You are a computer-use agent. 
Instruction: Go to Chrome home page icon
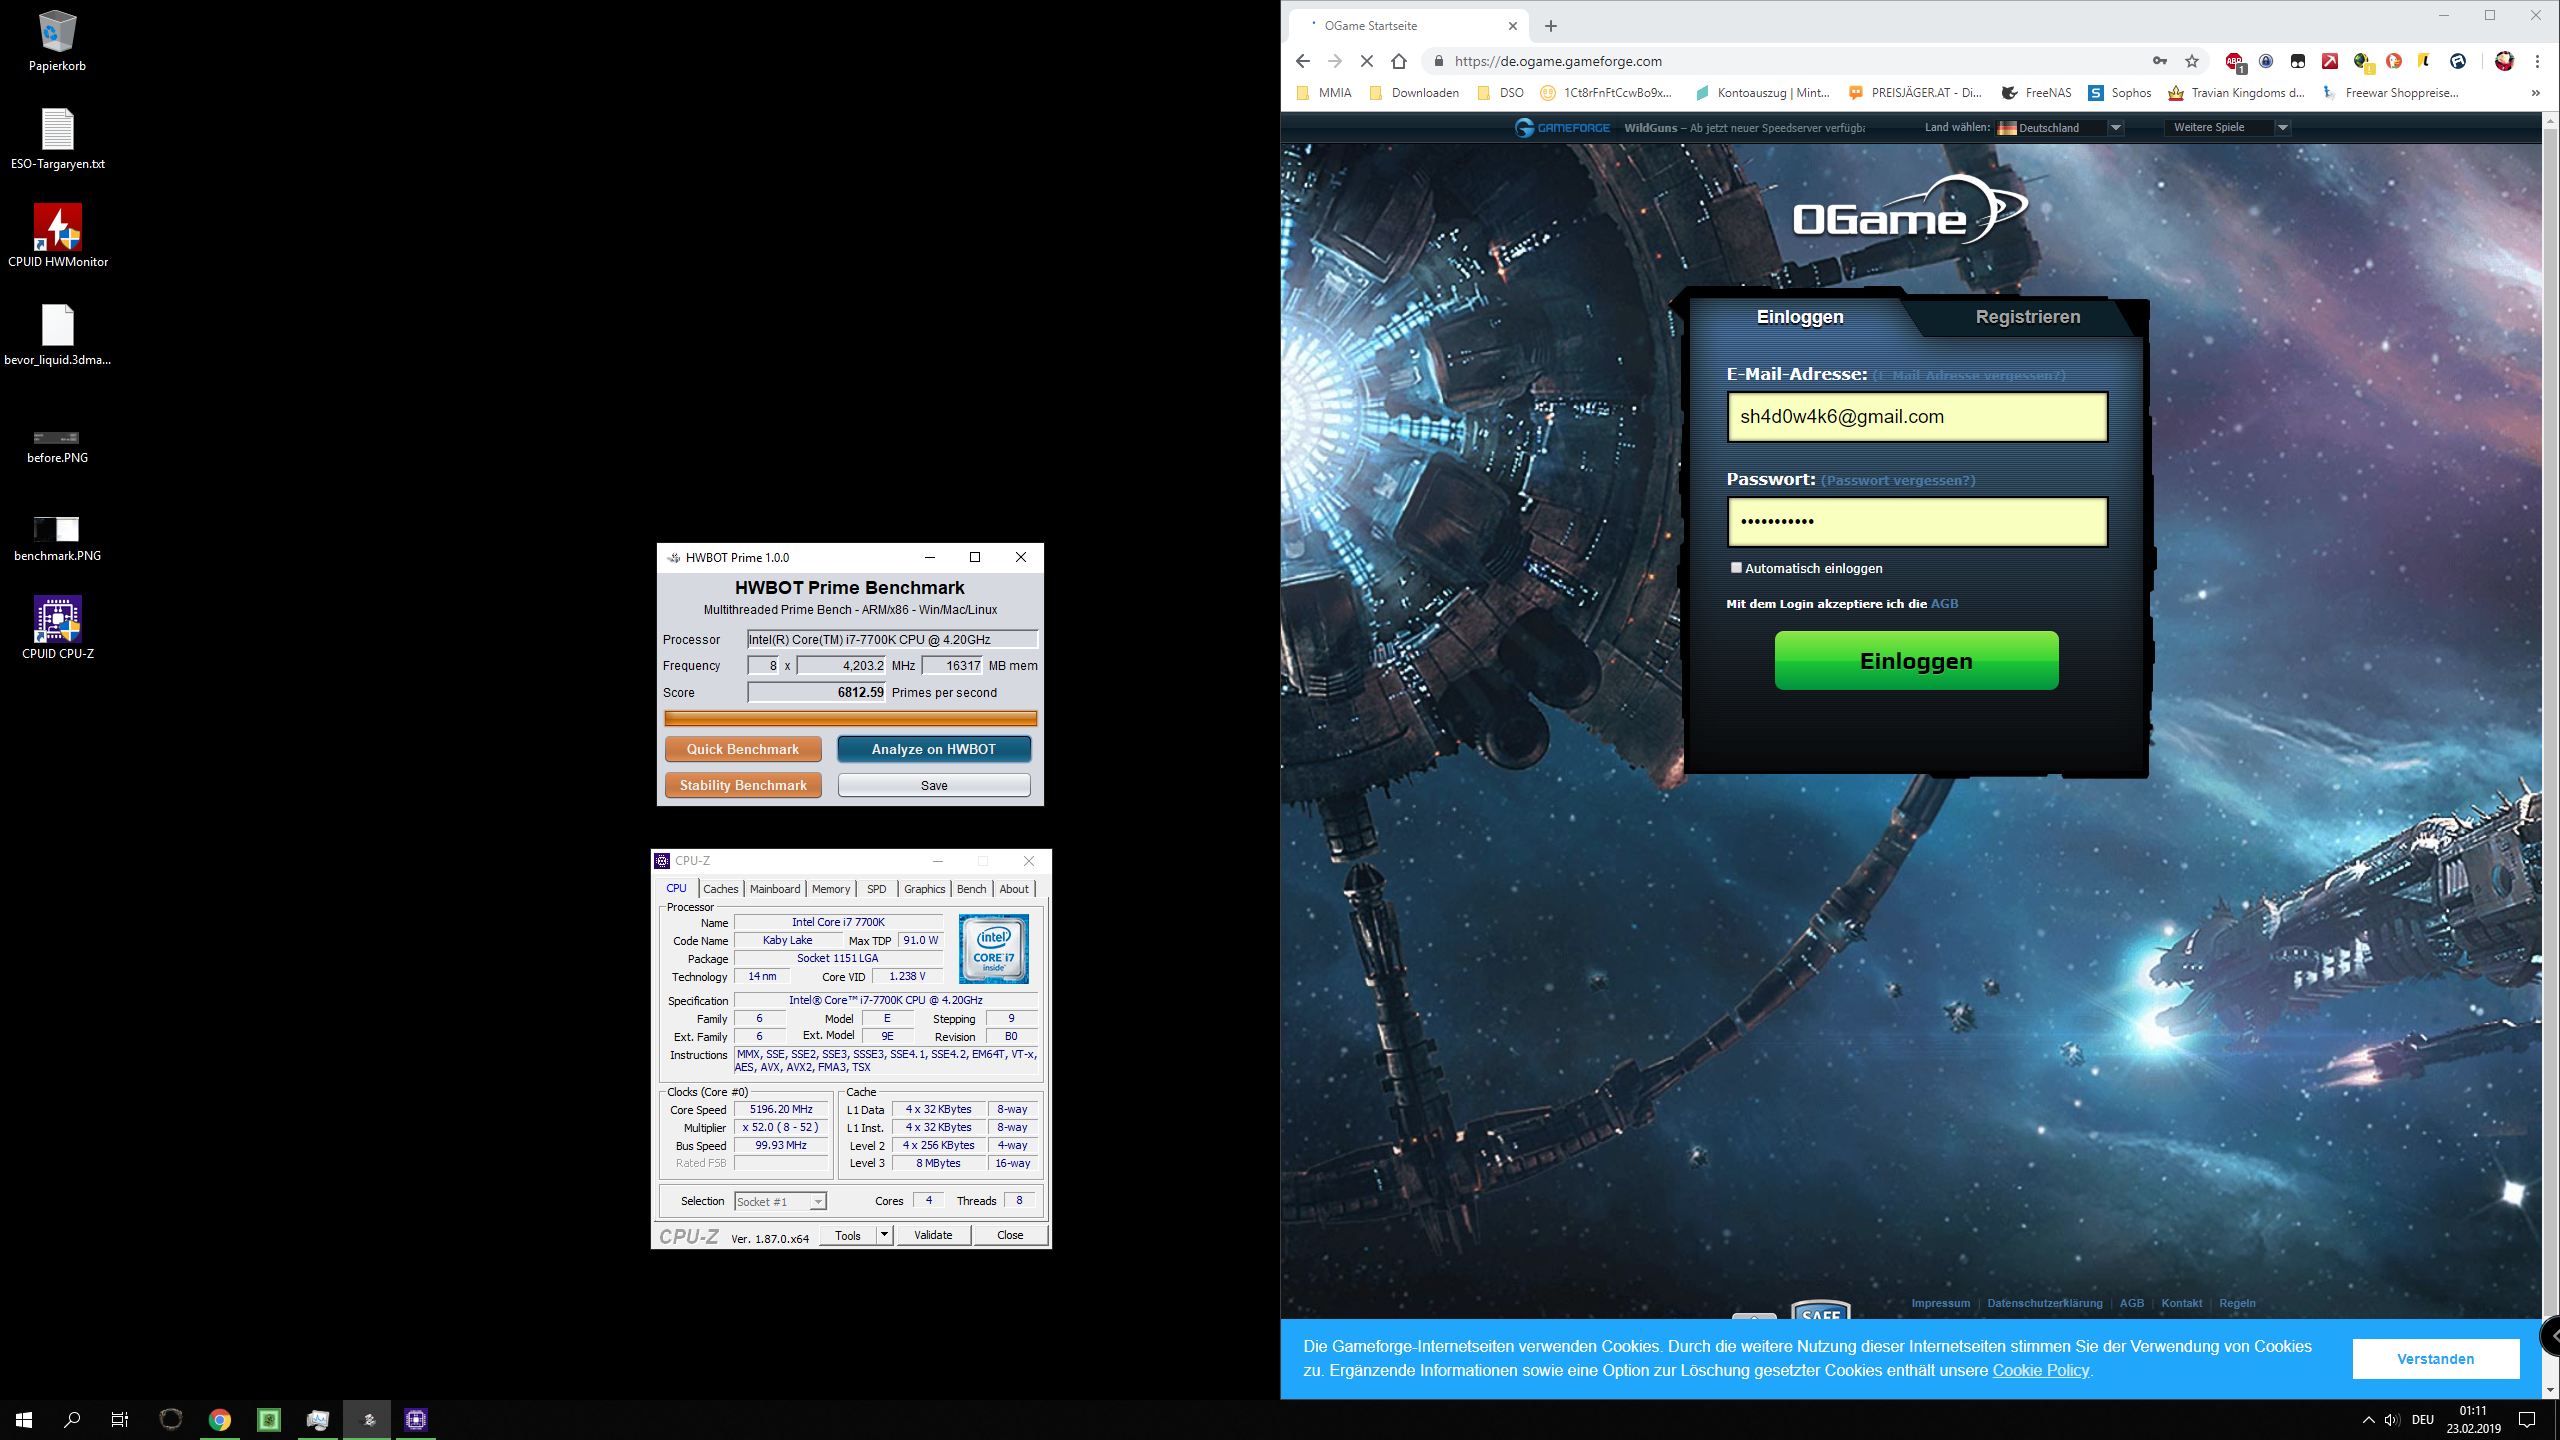pyautogui.click(x=1398, y=61)
